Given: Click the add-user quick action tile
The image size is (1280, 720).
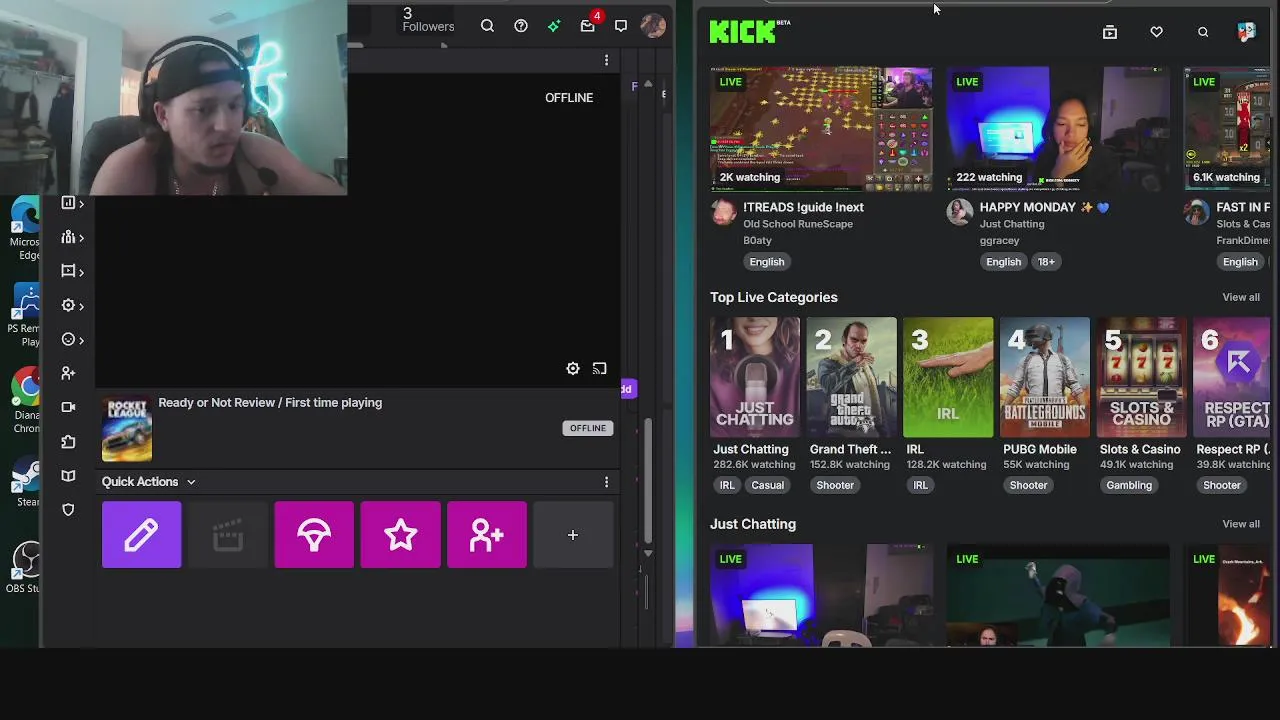Looking at the screenshot, I should click(x=487, y=535).
